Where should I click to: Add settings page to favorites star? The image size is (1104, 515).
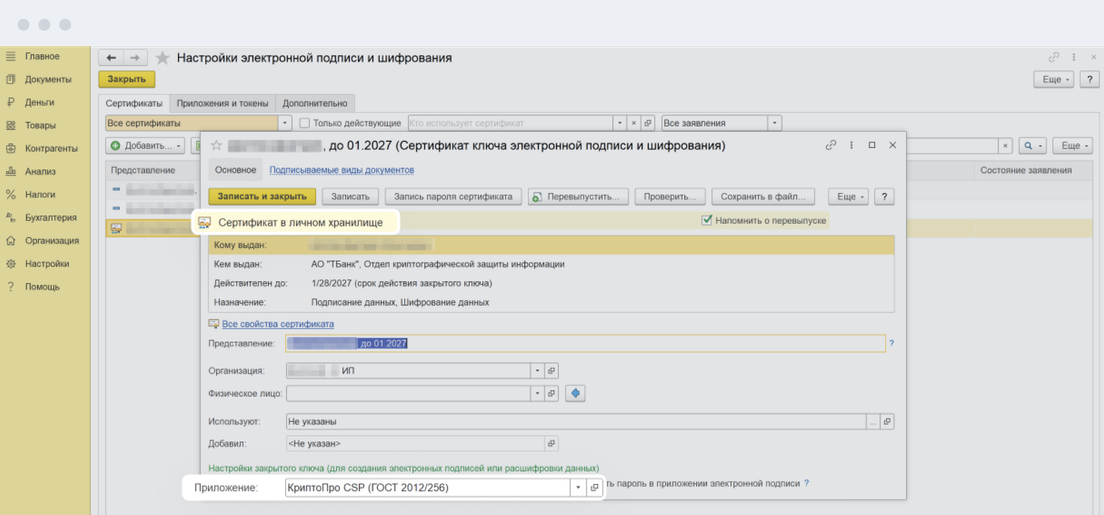tap(163, 58)
